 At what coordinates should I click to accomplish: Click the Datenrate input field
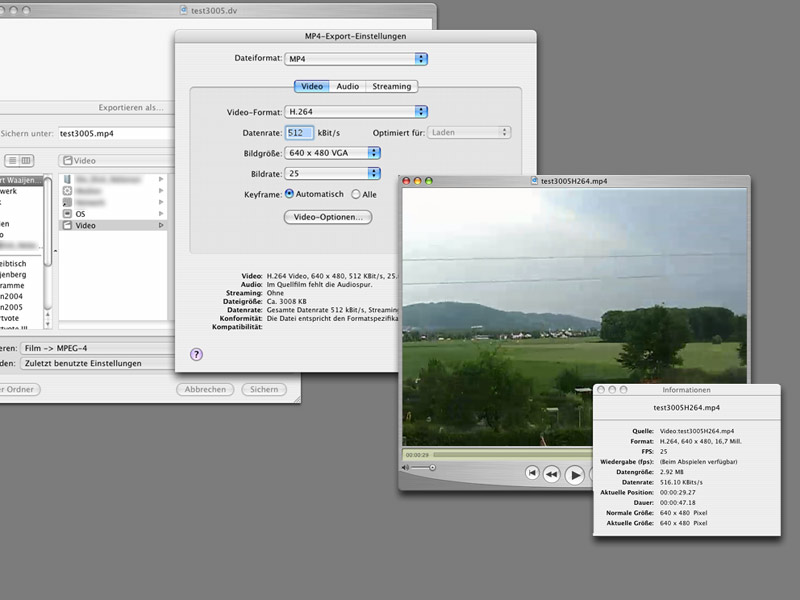299,133
